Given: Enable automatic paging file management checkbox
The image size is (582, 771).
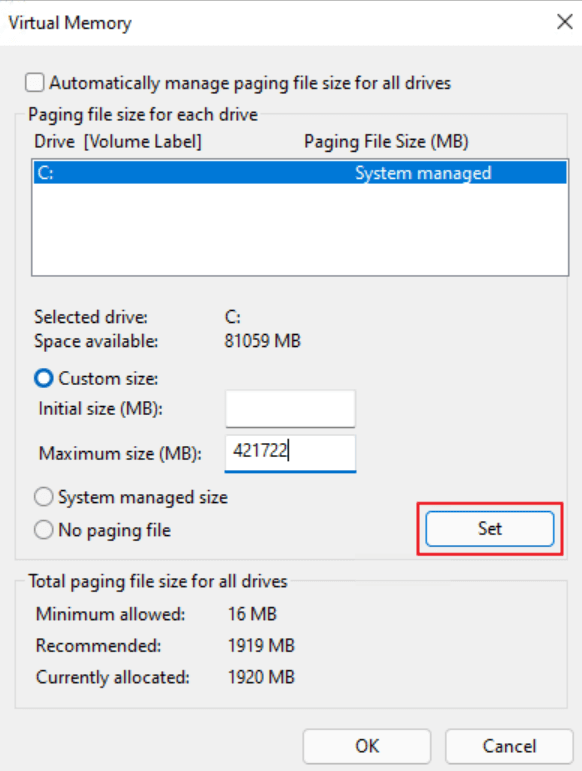Looking at the screenshot, I should tap(35, 83).
